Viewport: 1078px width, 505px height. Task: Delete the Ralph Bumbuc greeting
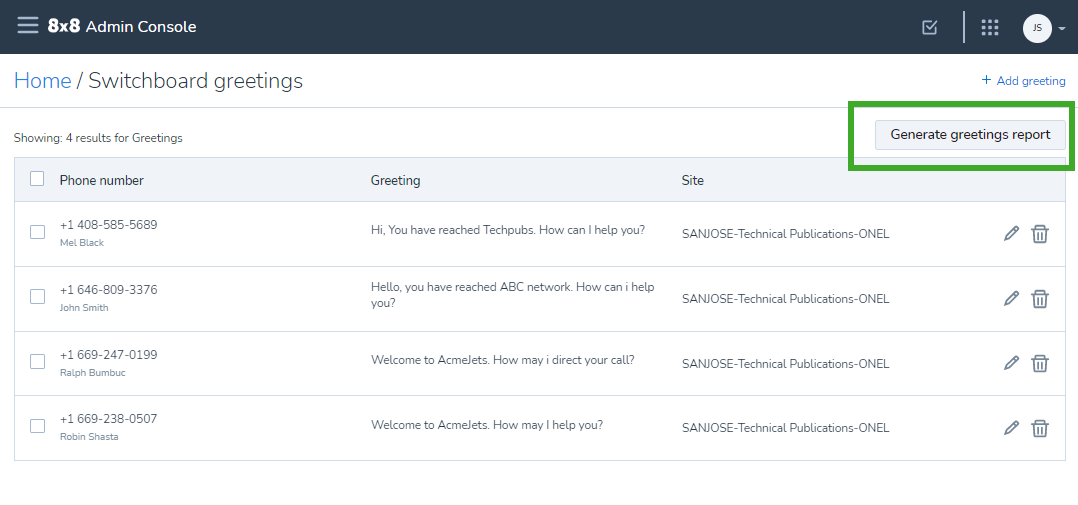click(x=1040, y=363)
